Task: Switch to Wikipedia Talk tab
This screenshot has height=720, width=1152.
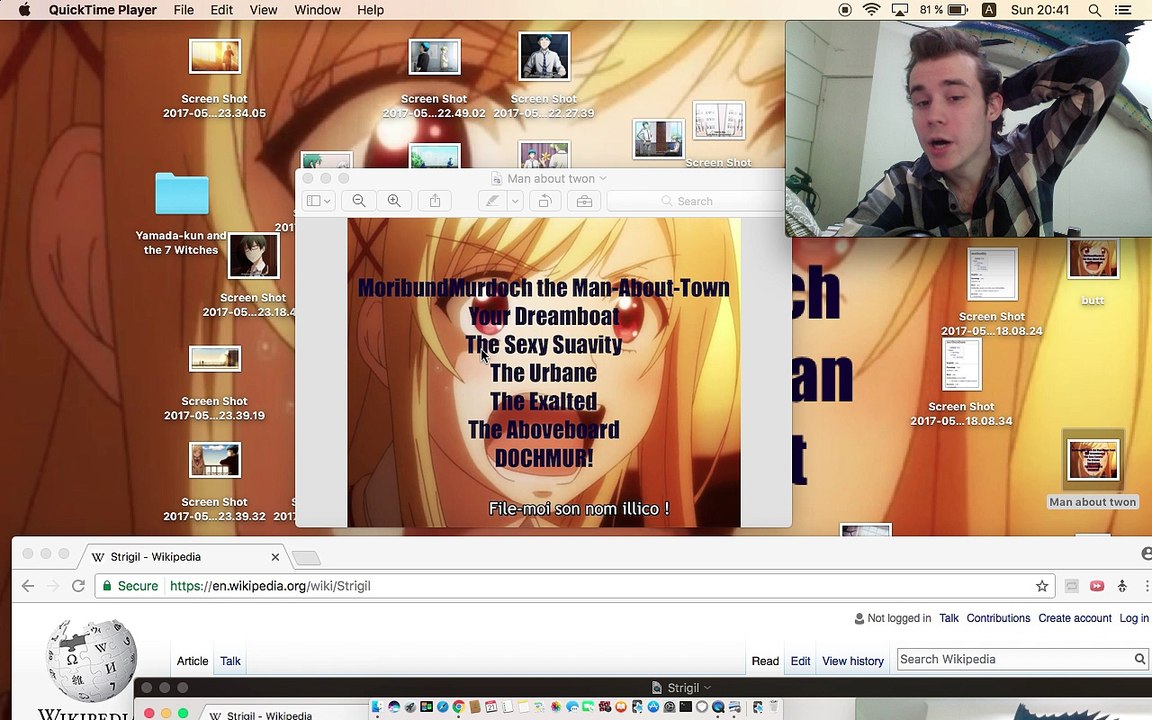Action: click(x=230, y=660)
